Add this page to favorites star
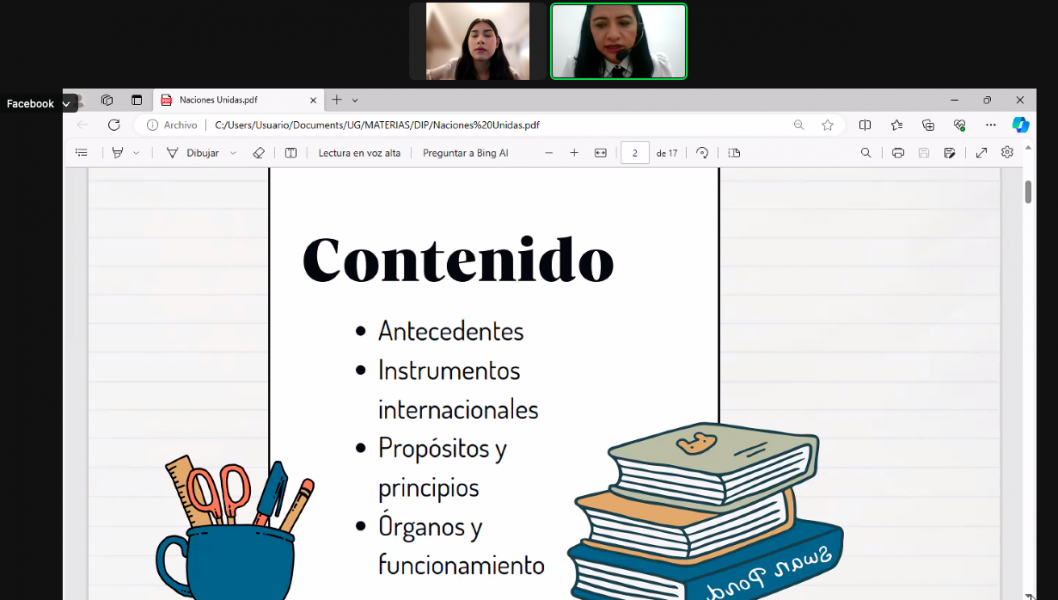The image size is (1058, 600). [827, 125]
